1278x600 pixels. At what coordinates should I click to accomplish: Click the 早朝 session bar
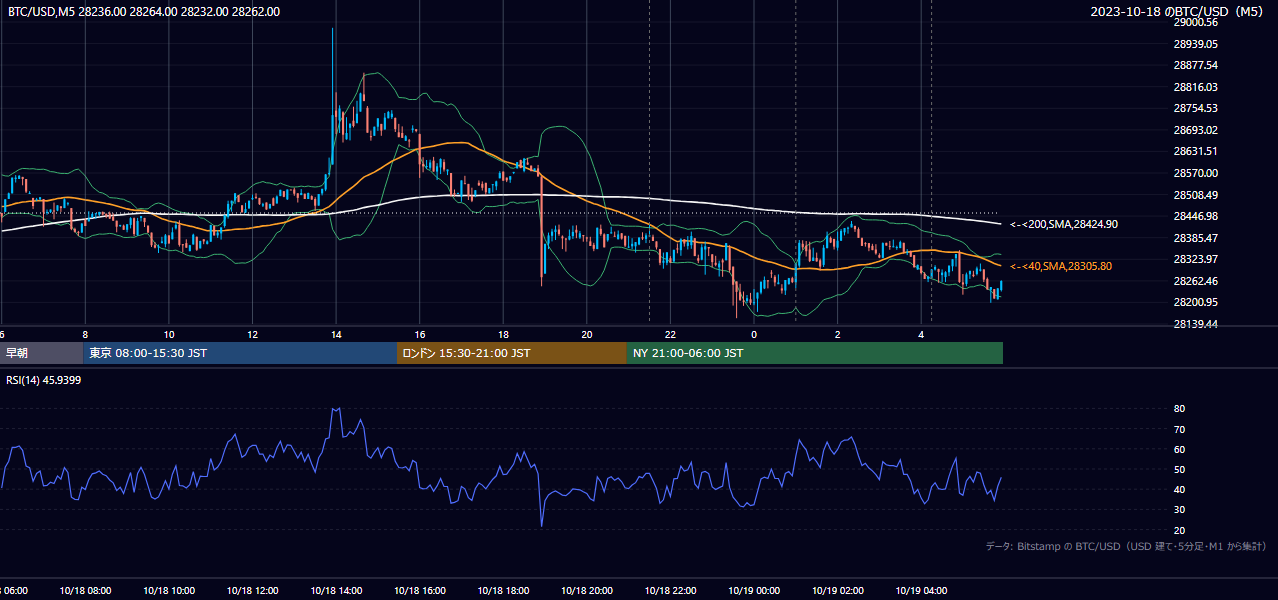pyautogui.click(x=41, y=353)
